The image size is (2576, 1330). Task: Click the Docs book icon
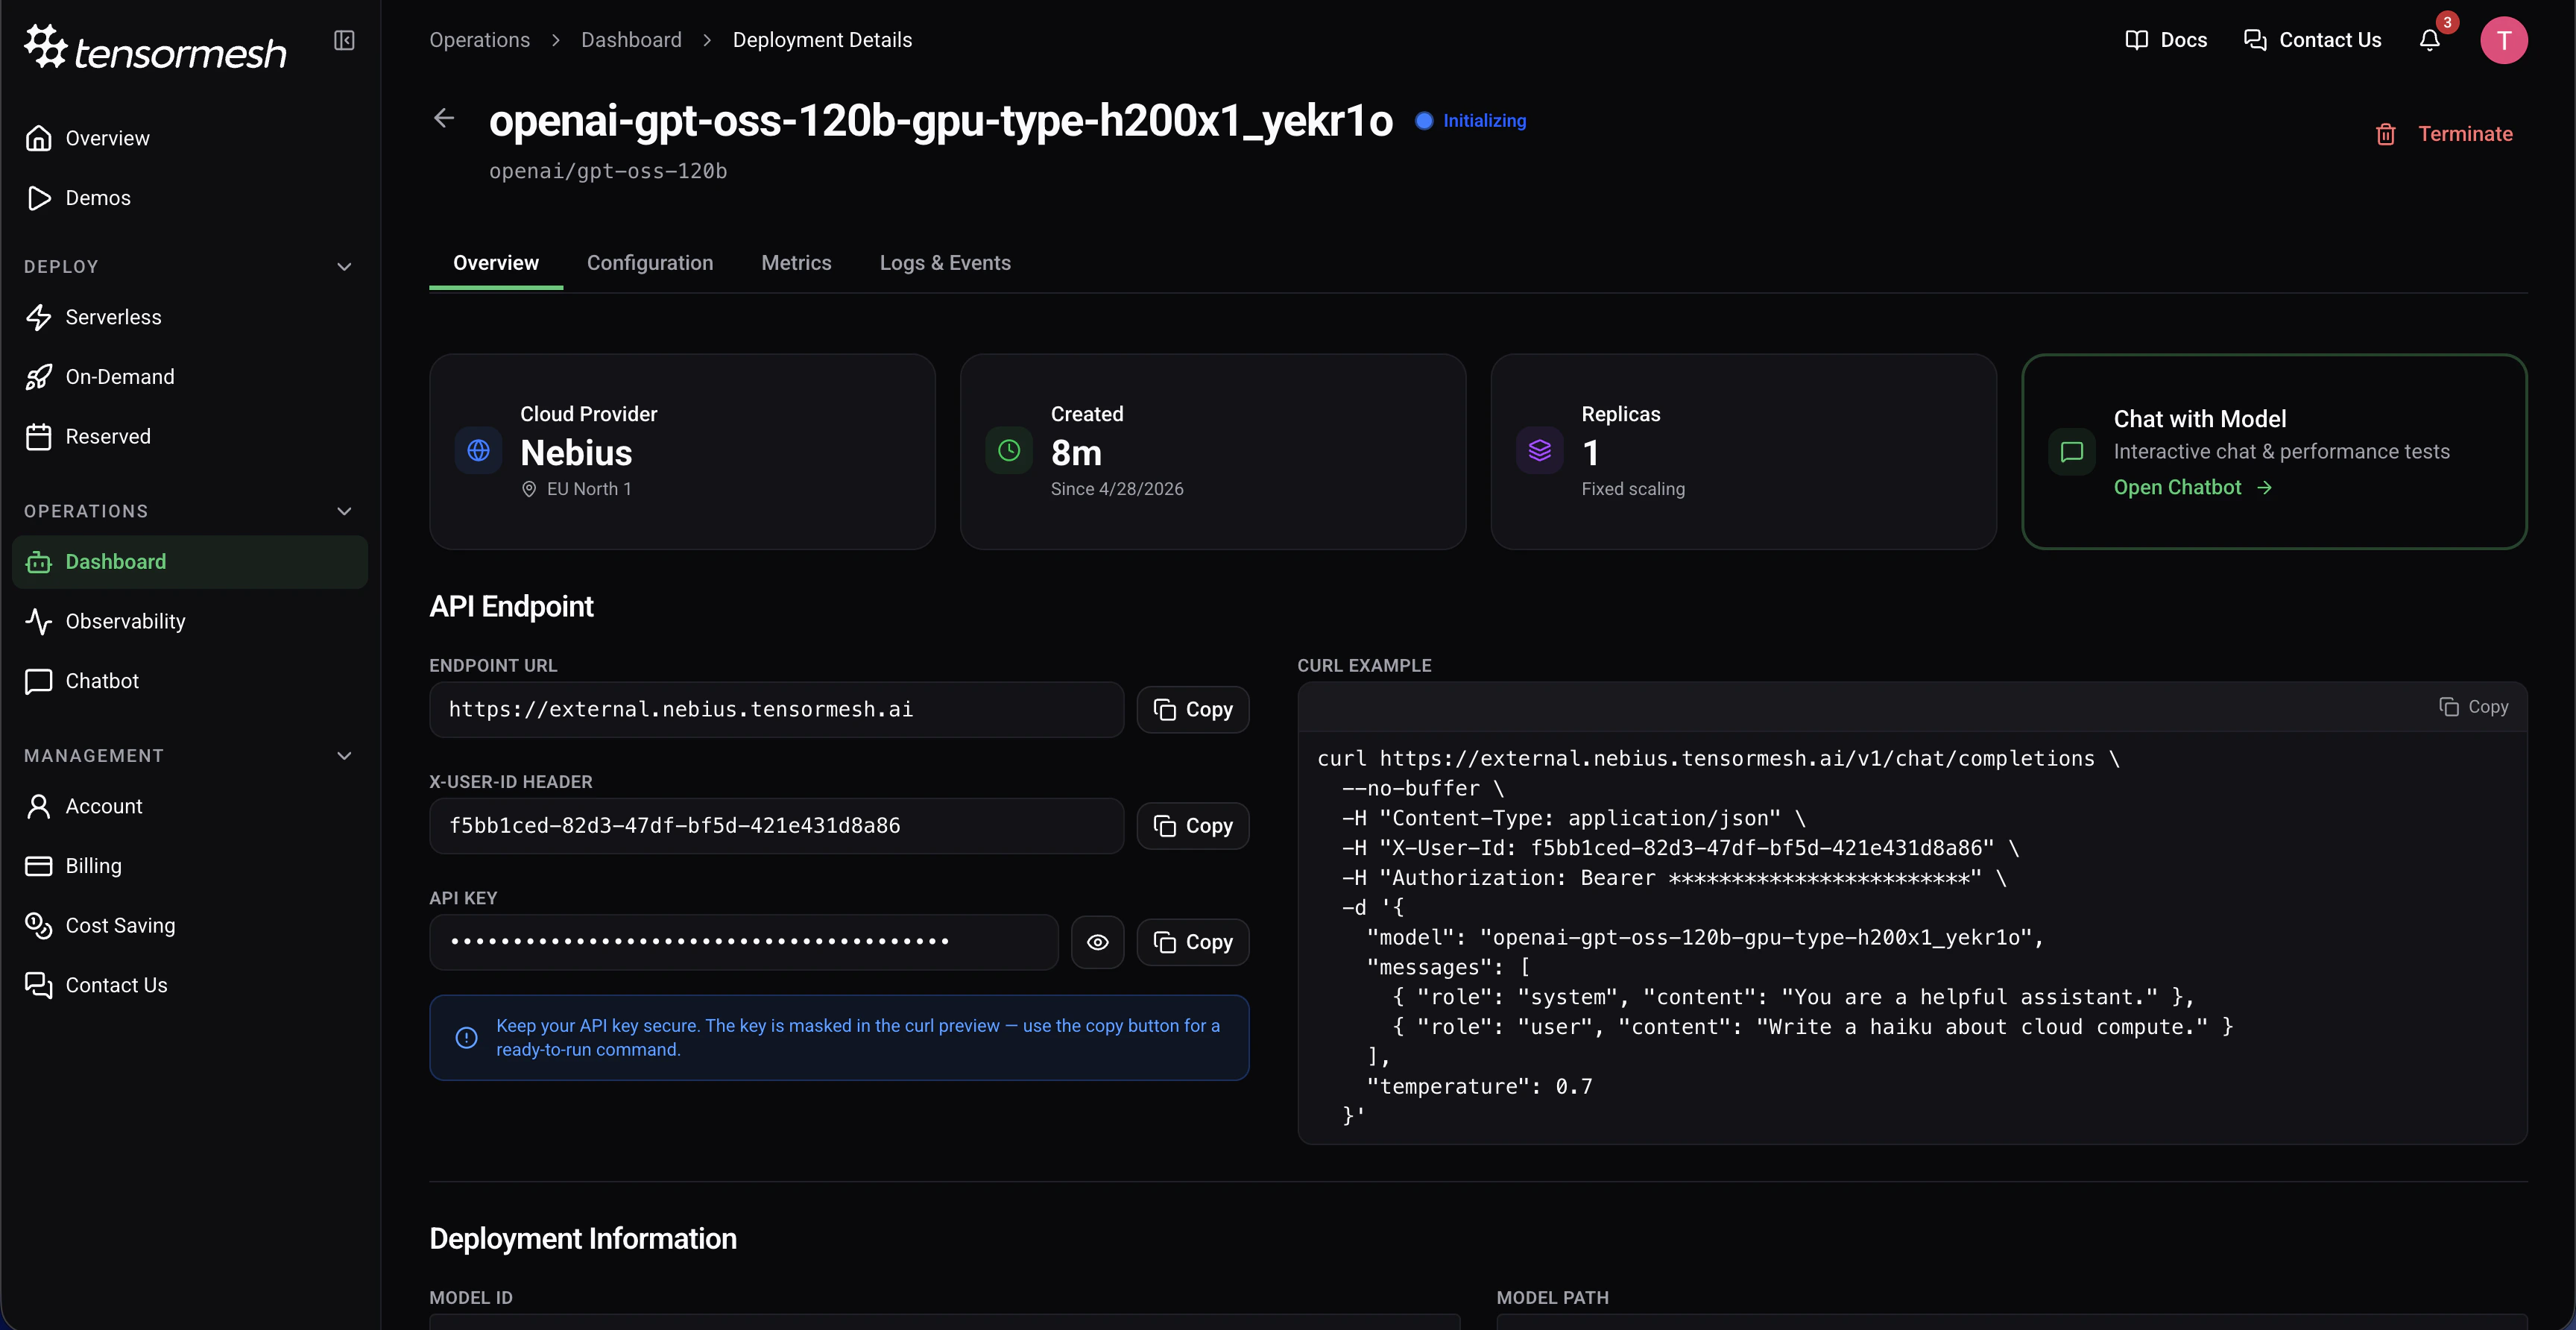(x=2136, y=40)
